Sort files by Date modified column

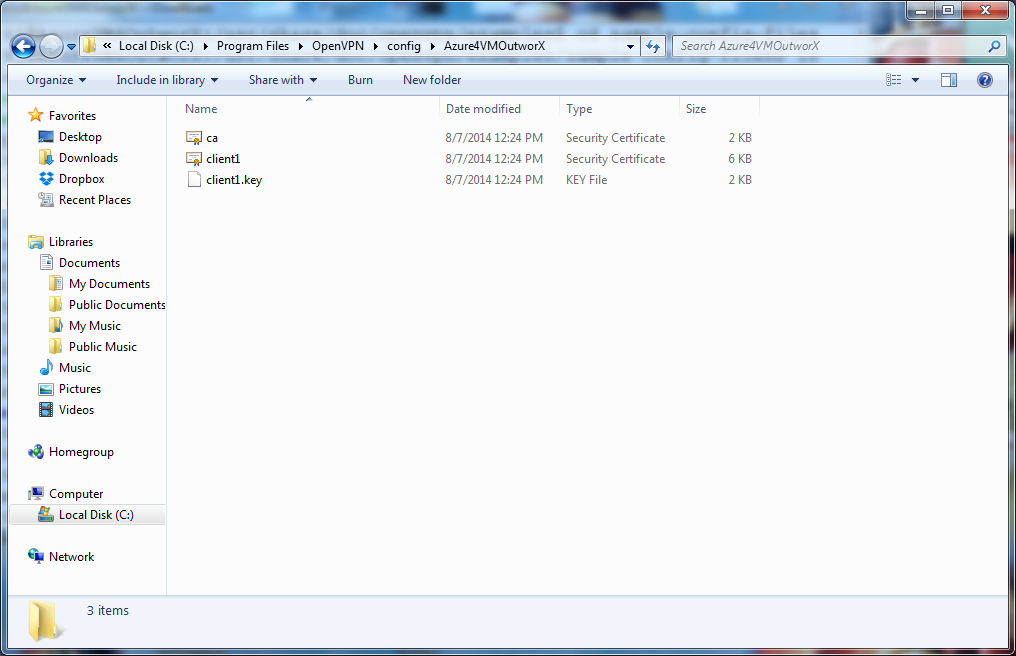click(483, 109)
